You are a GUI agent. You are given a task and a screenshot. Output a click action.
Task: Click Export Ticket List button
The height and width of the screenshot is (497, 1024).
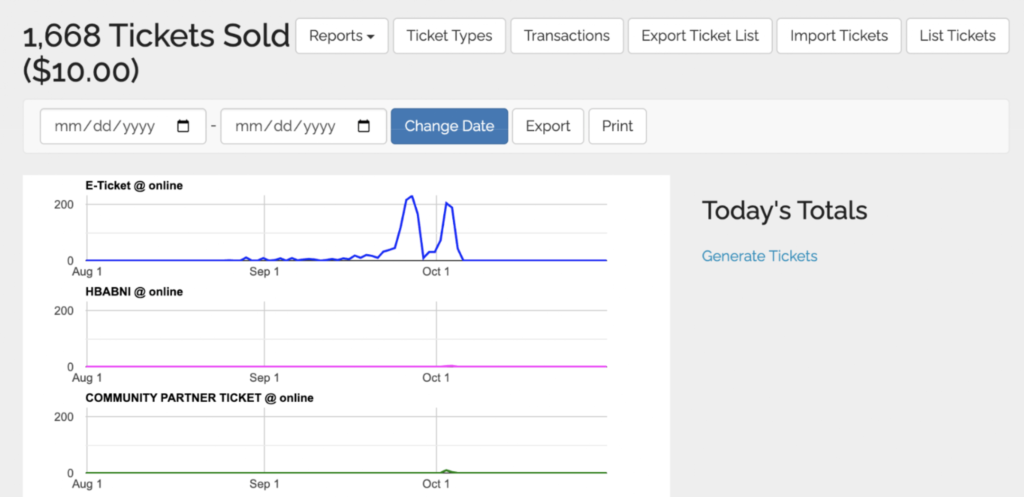point(699,36)
